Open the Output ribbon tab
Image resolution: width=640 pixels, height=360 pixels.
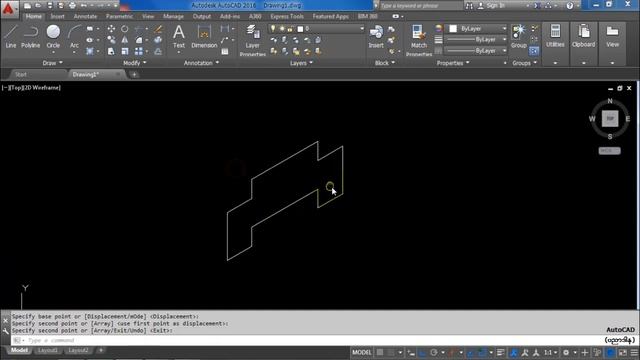point(202,16)
